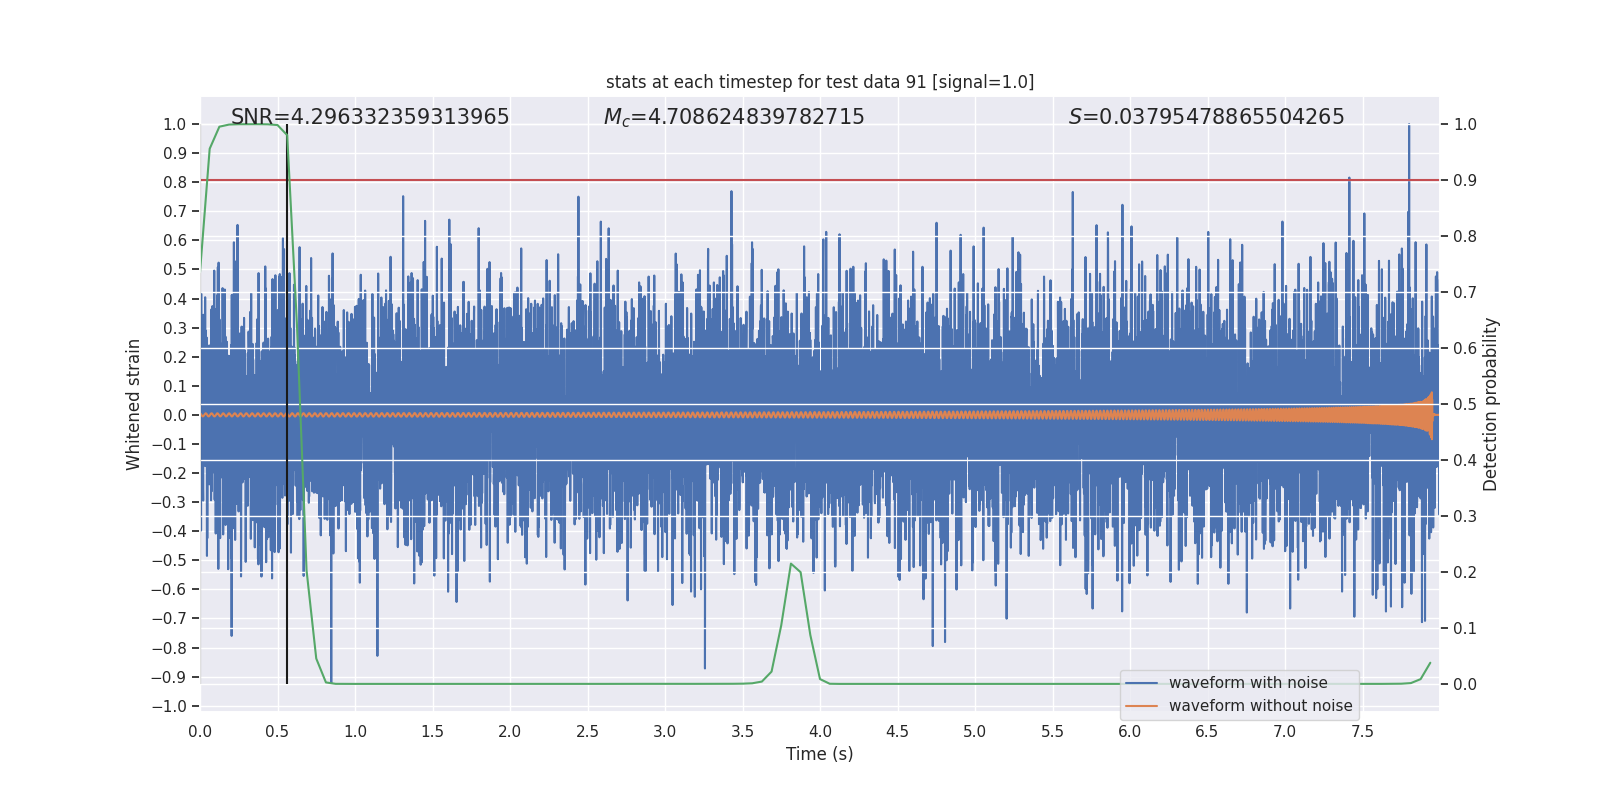
Task: Select the 'Whitened strain' y-axis label
Action: point(134,404)
